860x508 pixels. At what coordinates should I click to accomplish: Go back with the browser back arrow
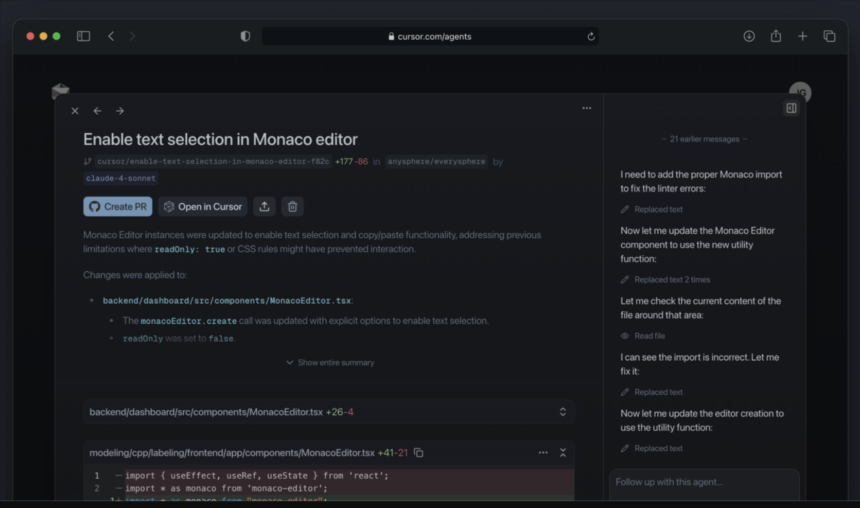coord(111,36)
